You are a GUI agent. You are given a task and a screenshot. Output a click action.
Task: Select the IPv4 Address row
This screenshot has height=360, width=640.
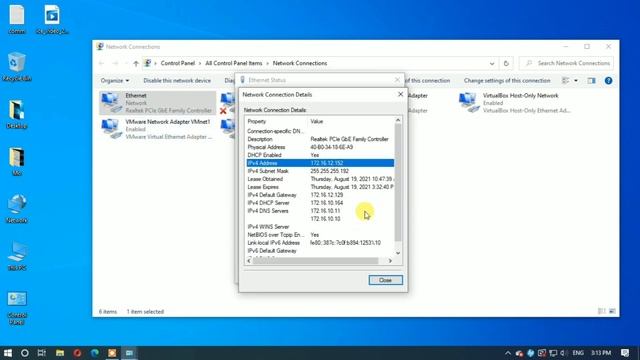click(320, 163)
